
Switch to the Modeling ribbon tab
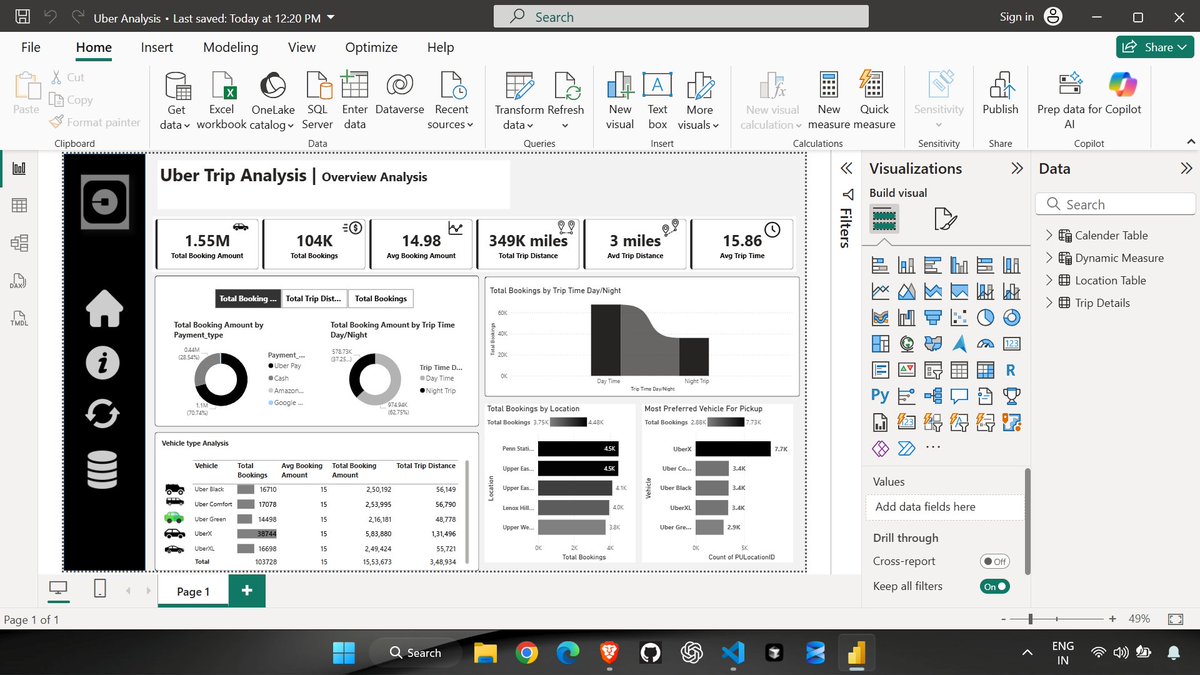pos(231,47)
